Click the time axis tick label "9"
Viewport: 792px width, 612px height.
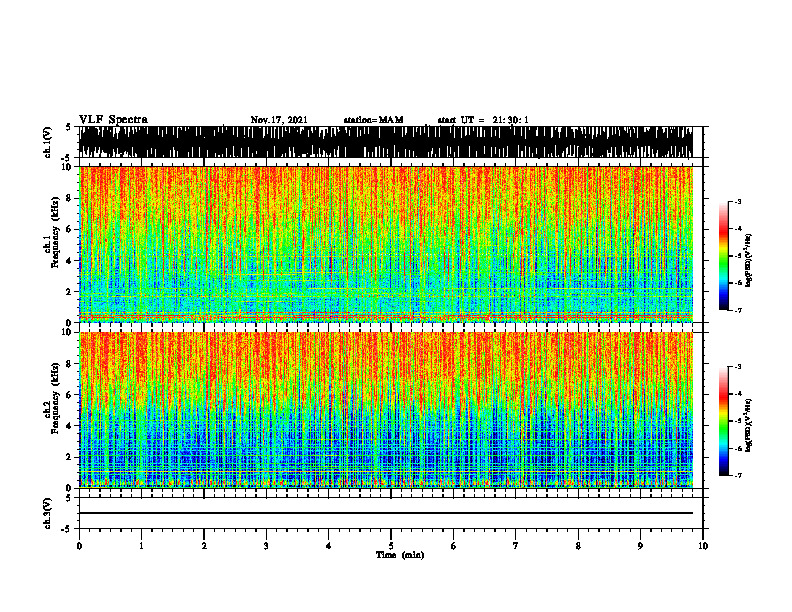click(x=640, y=546)
